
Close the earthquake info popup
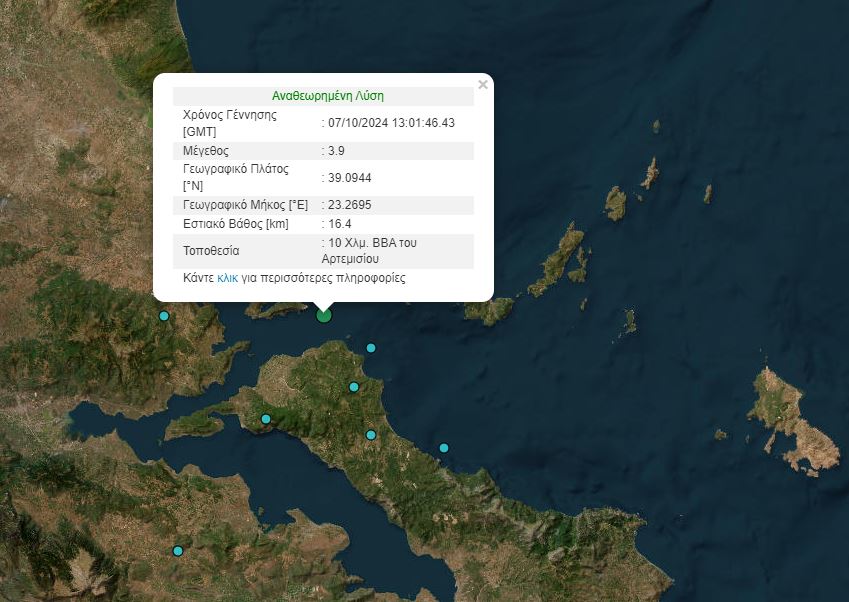483,85
